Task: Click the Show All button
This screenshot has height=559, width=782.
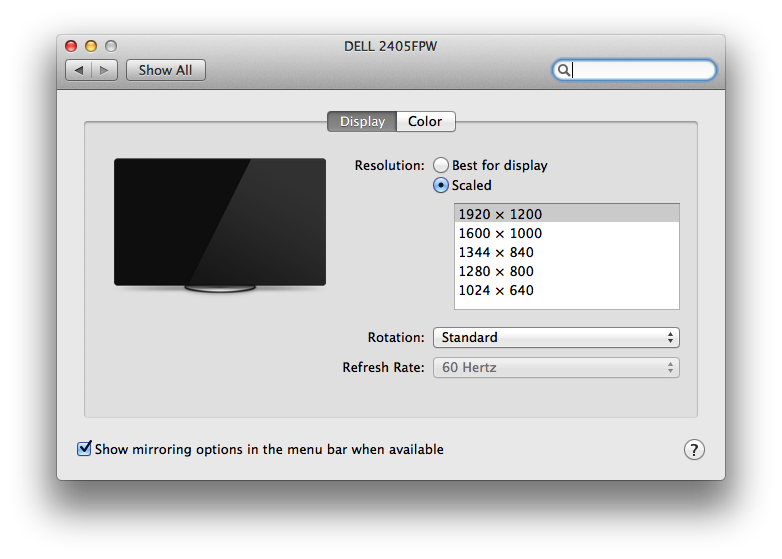Action: click(x=166, y=70)
